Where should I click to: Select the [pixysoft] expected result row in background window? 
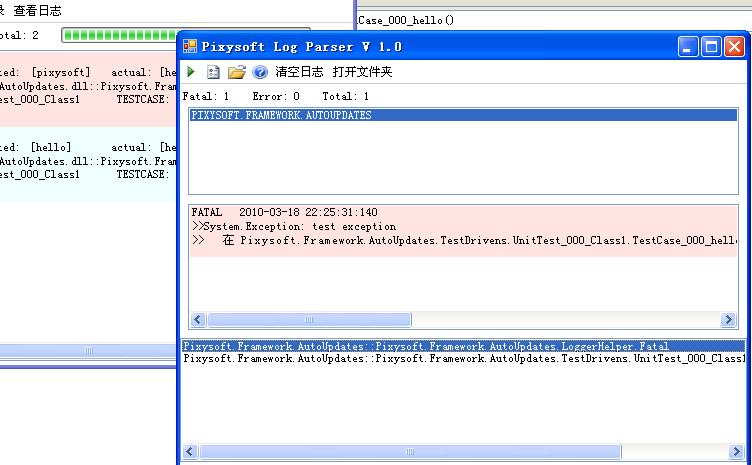88,89
